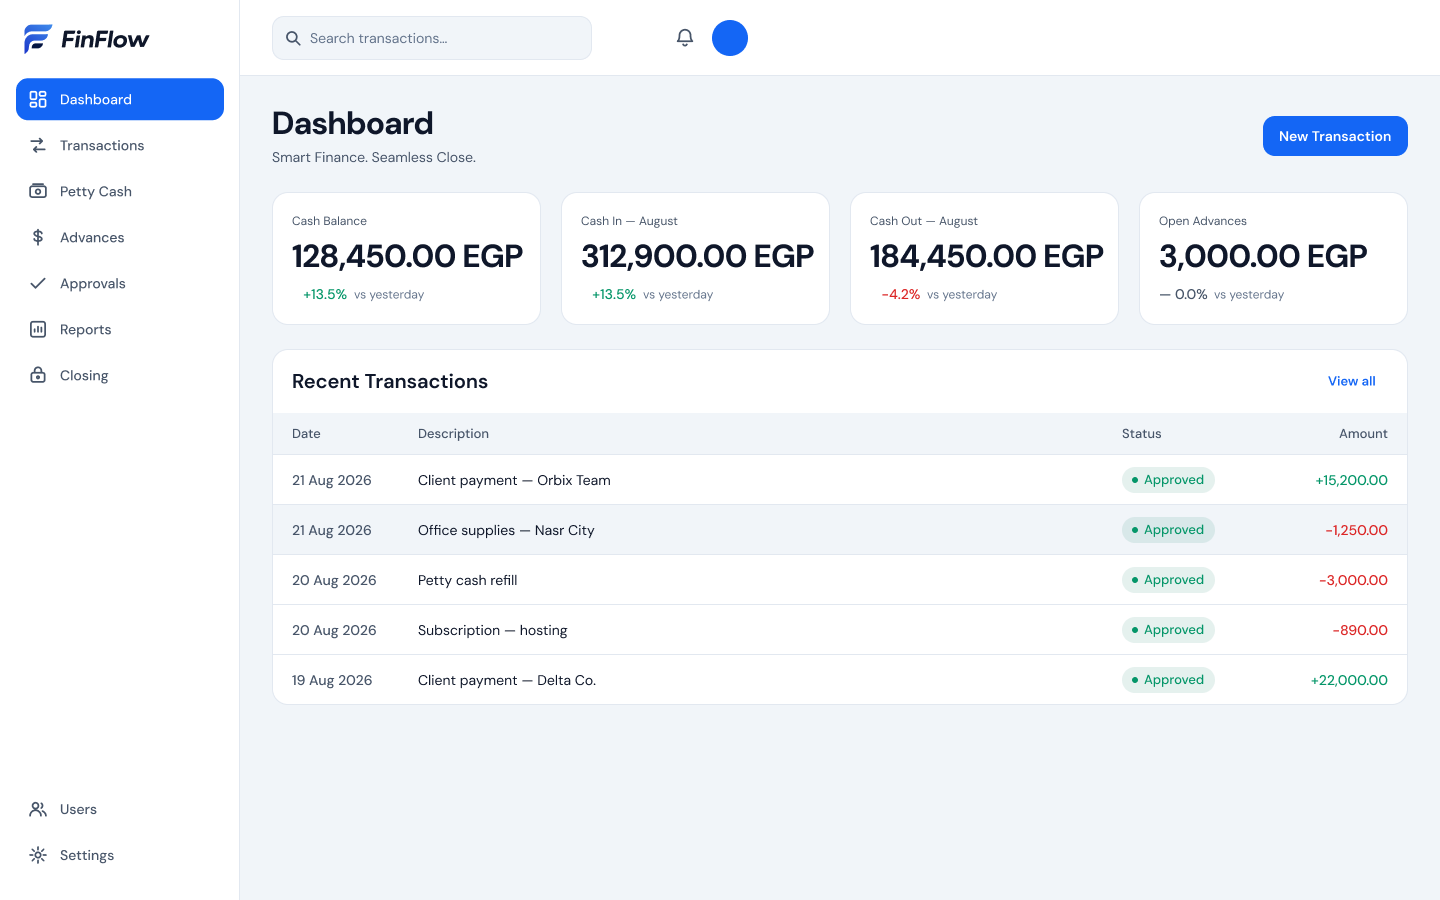This screenshot has height=900, width=1440.
Task: Click the Advances dollar sign icon
Action: click(38, 237)
